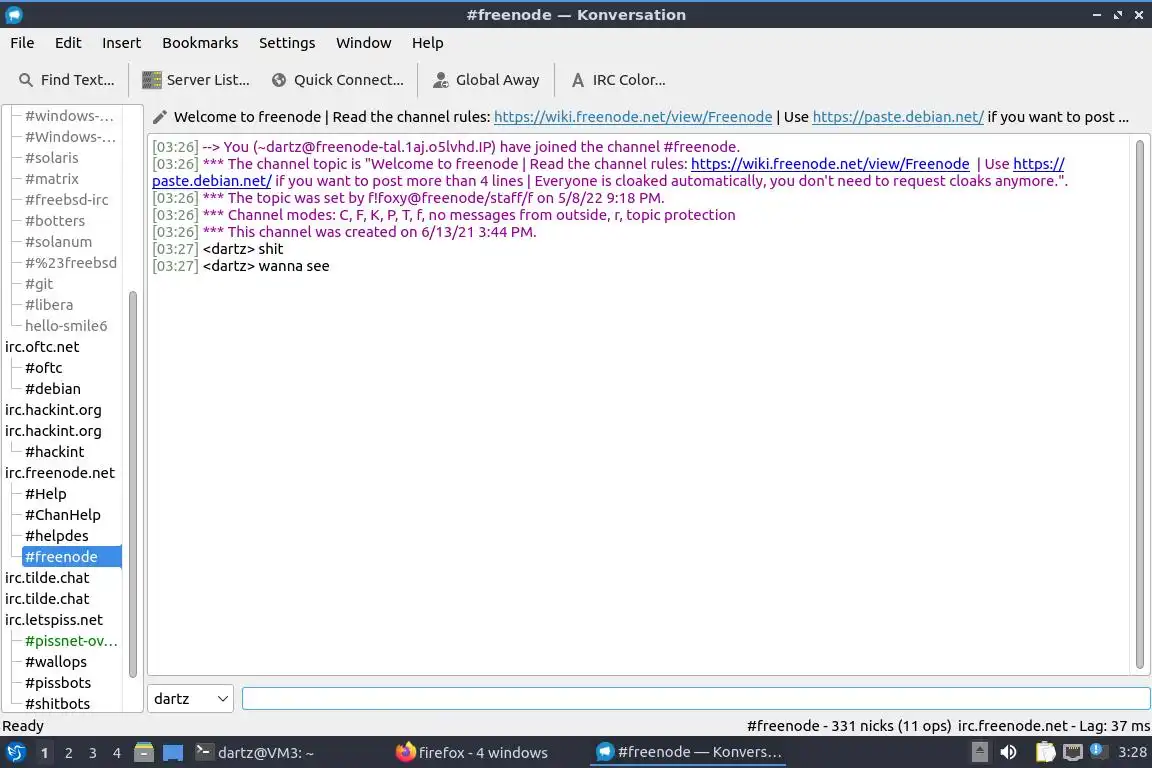
Task: Select #oftc channel
Action: 43,367
